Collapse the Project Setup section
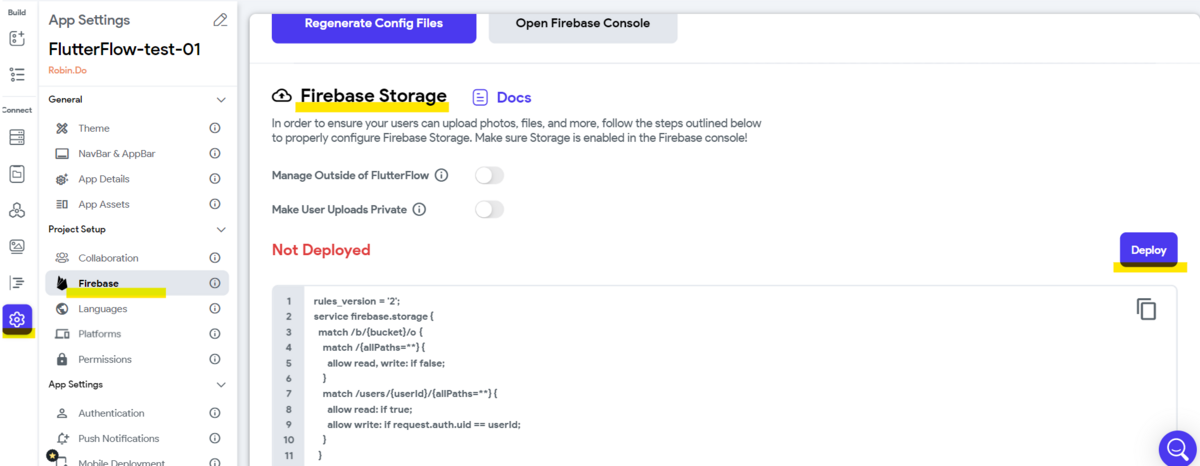Viewport: 1200px width, 466px height. [x=221, y=230]
